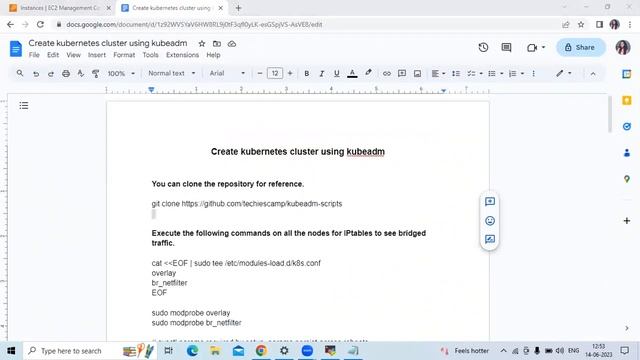Toggle bold formatting
The height and width of the screenshot is (360, 640).
tap(307, 73)
